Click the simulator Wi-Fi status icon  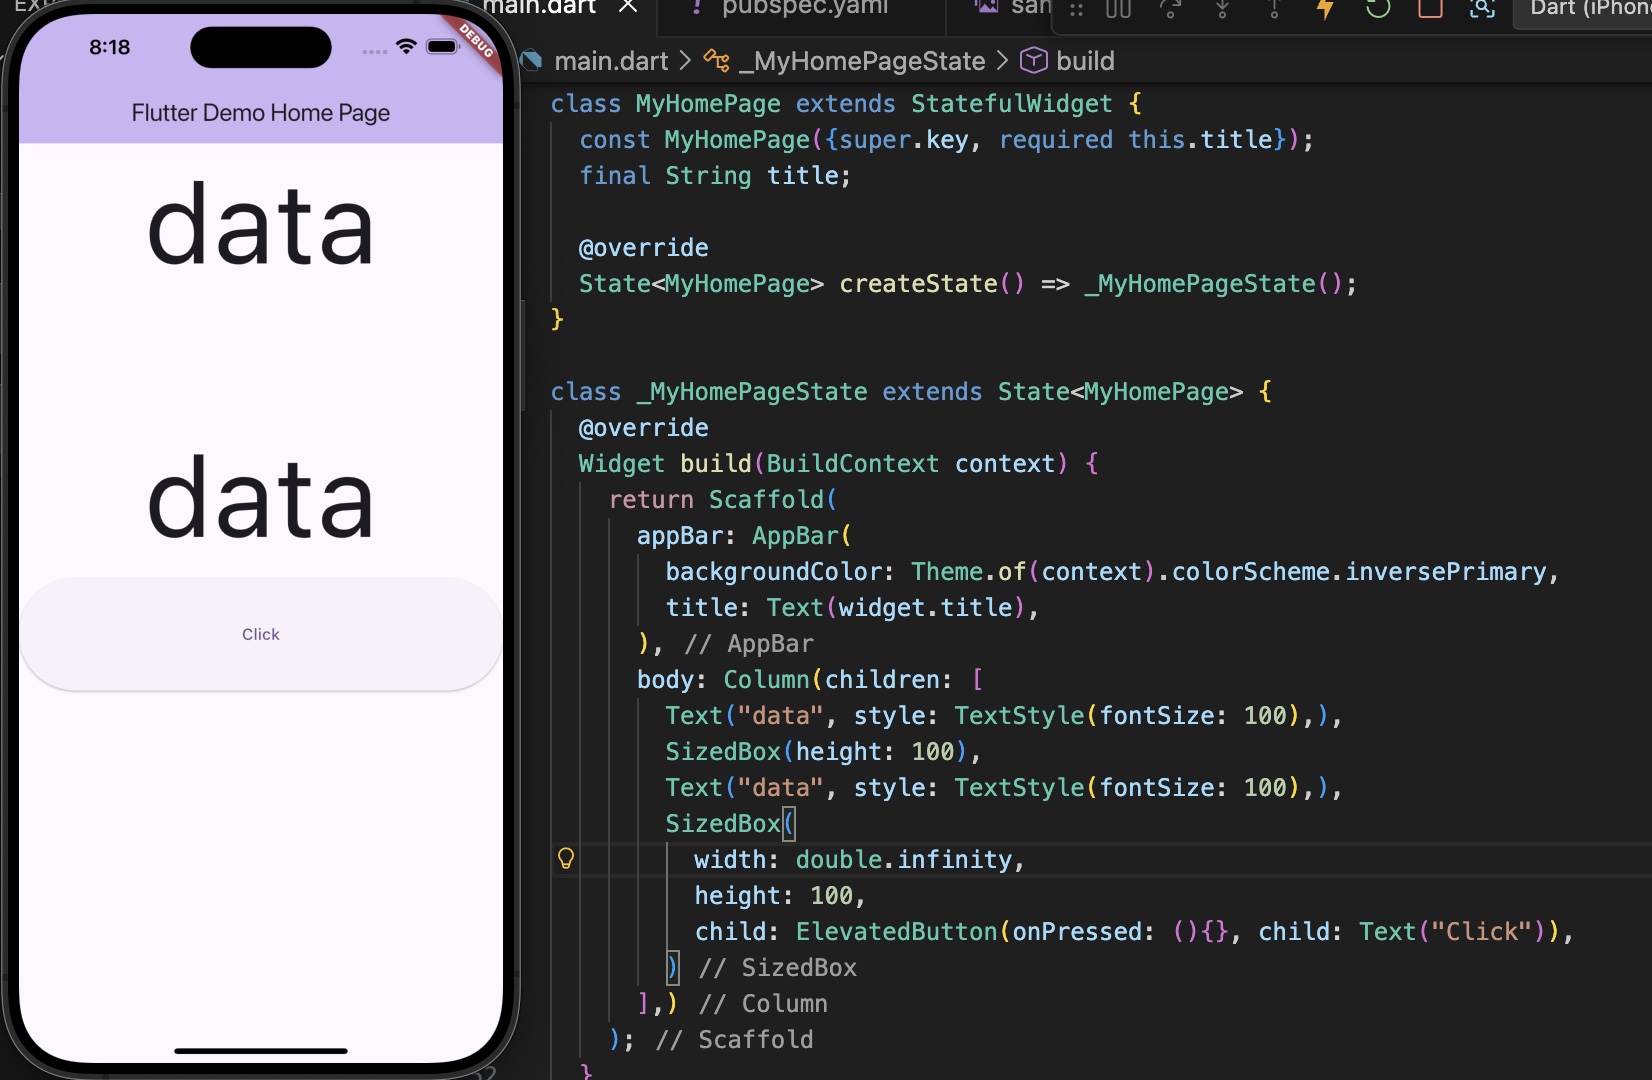click(406, 46)
